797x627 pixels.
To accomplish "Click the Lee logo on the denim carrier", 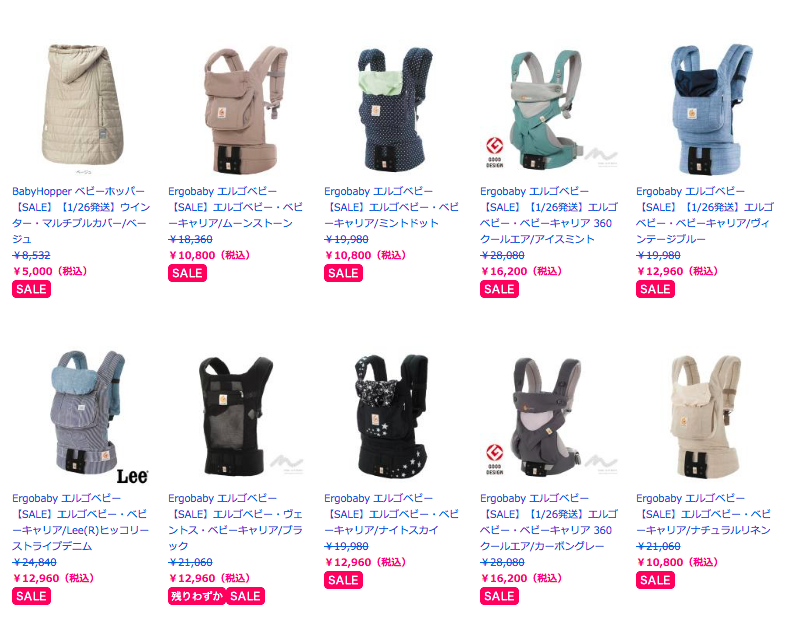I will click(132, 476).
